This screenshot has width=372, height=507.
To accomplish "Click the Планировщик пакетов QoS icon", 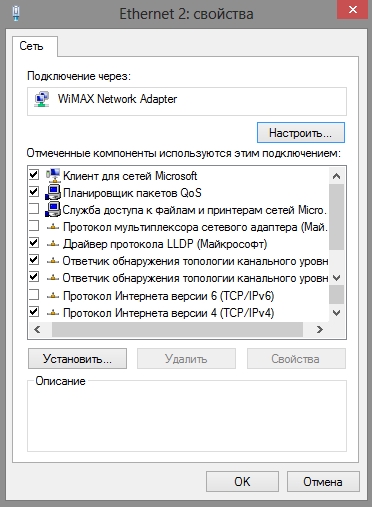I will [x=53, y=192].
